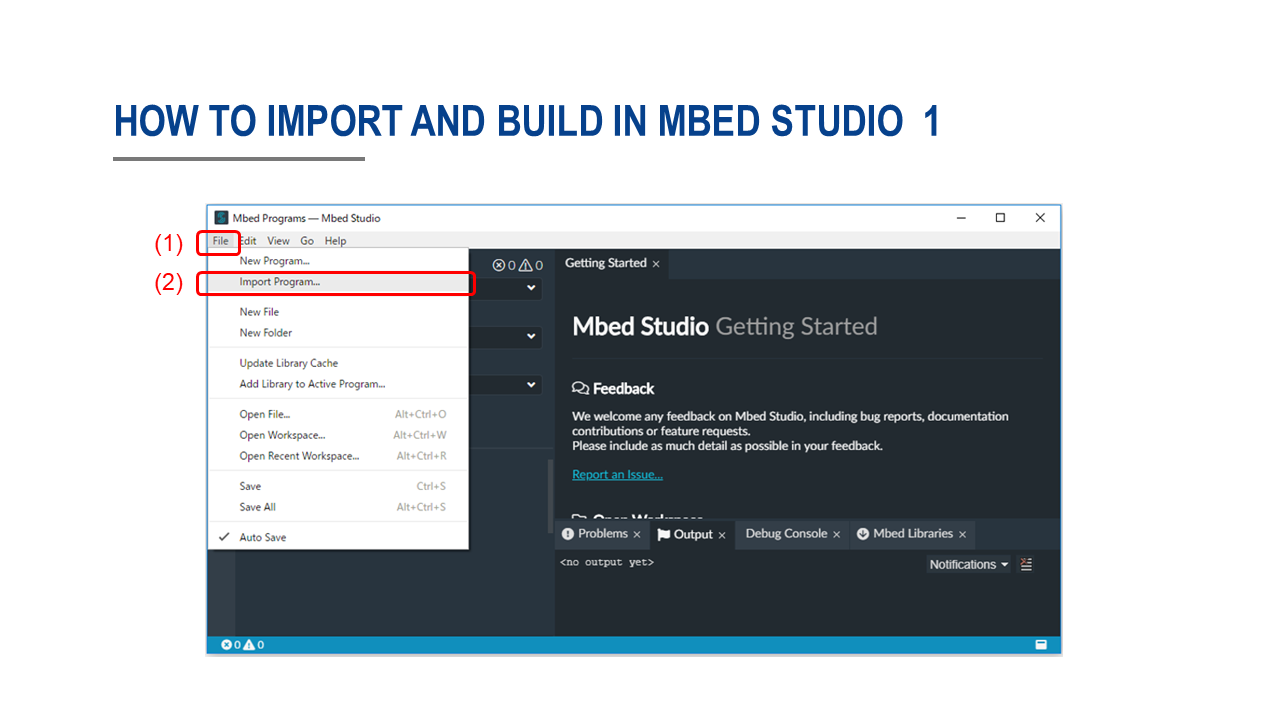
Task: Select Update Library Cache
Action: tap(338, 363)
